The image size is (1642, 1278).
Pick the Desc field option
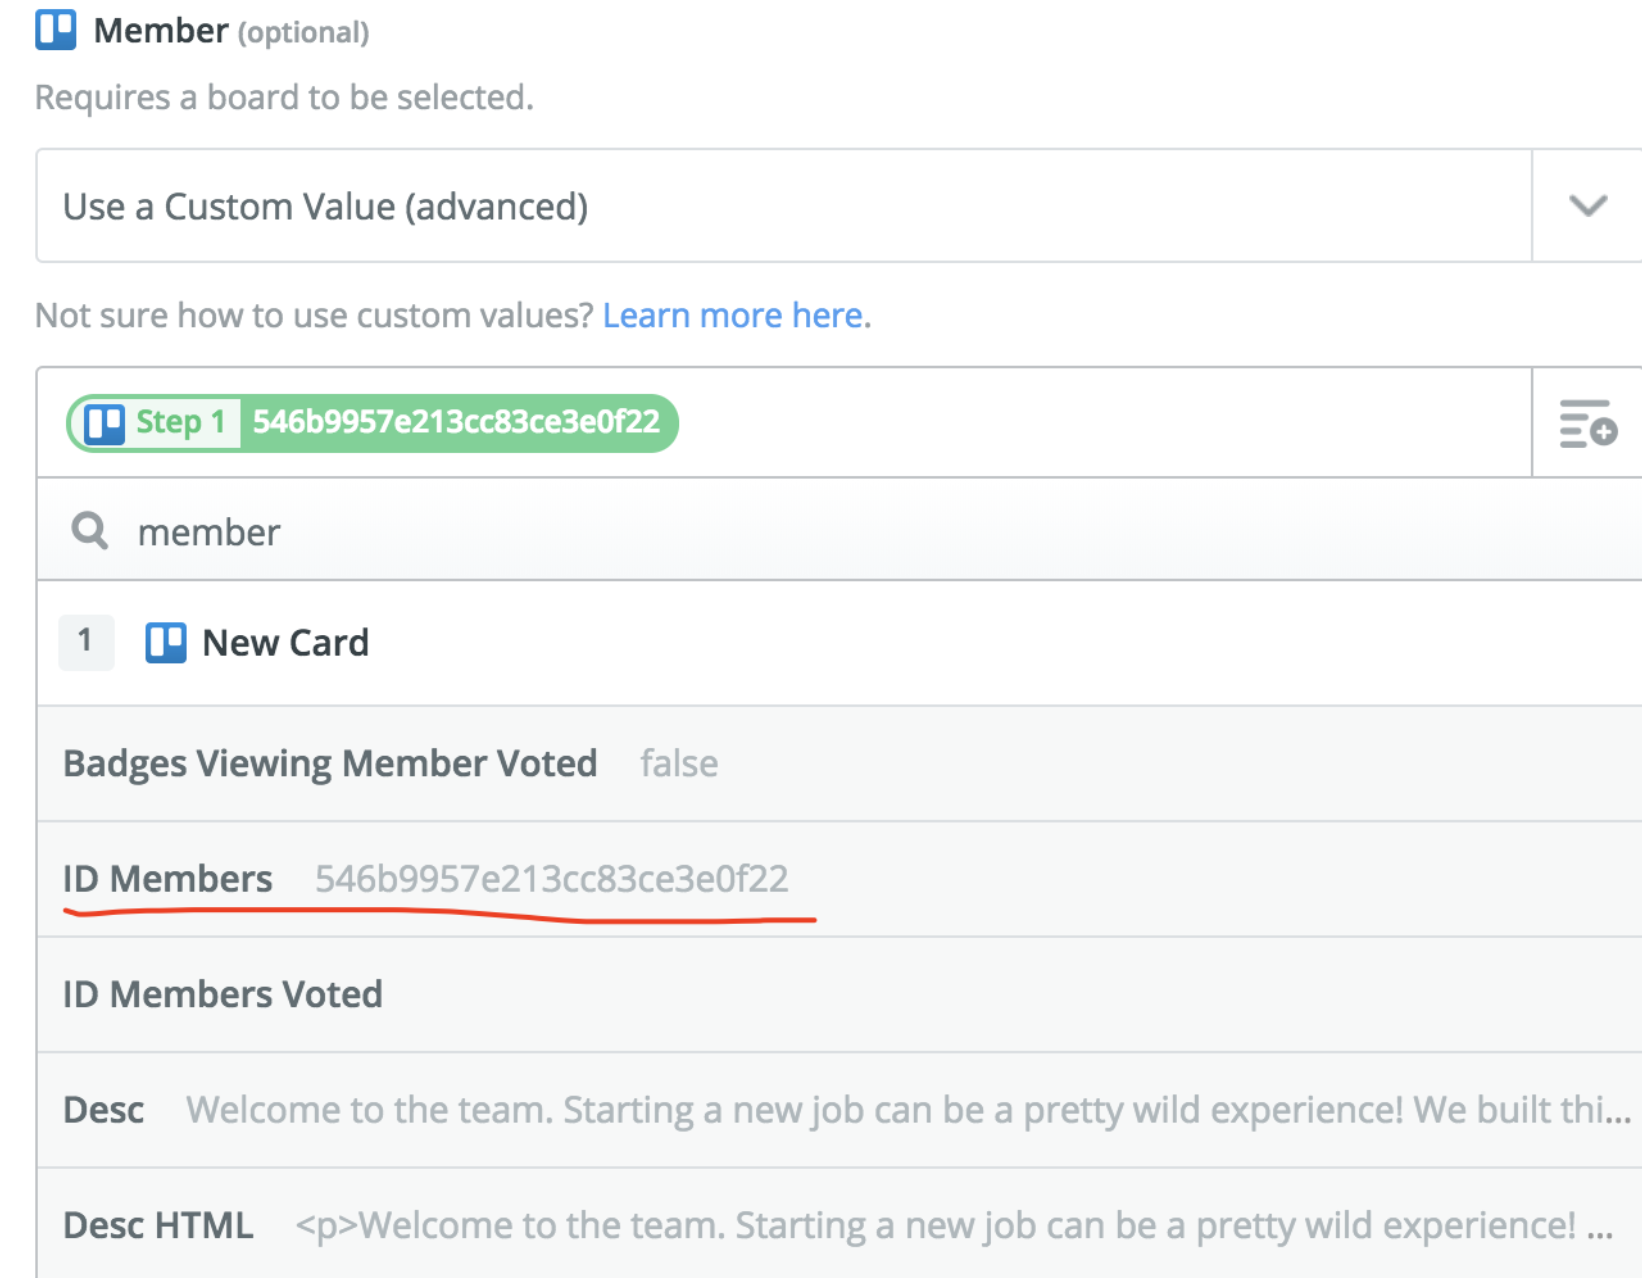click(x=104, y=1110)
